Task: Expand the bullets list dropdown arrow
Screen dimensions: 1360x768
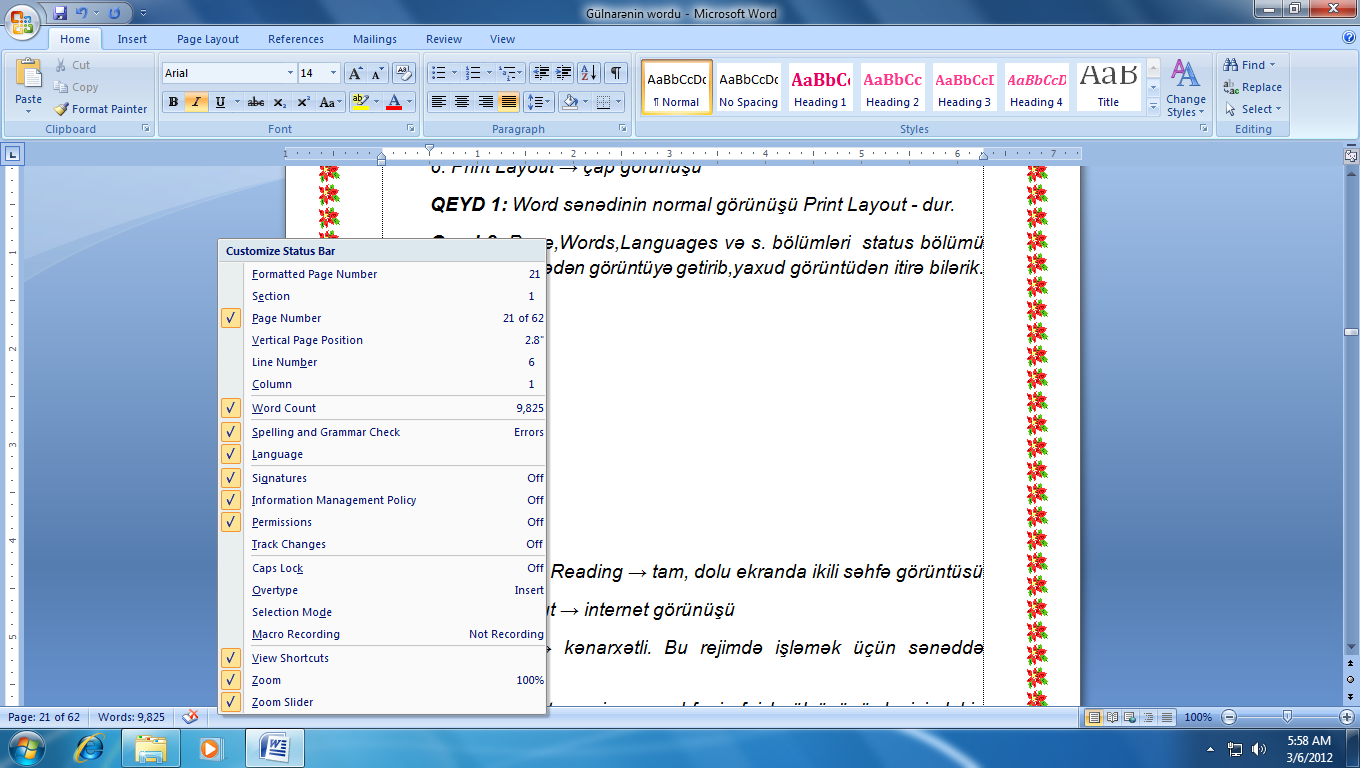Action: coord(455,73)
